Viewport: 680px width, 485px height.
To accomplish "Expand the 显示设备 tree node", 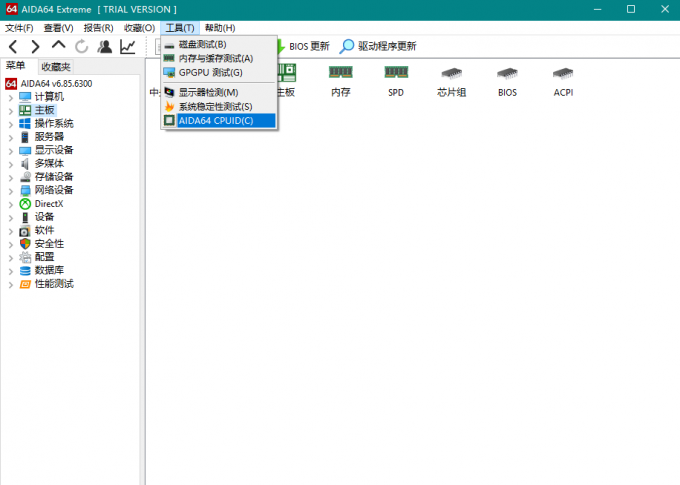I will tap(11, 151).
